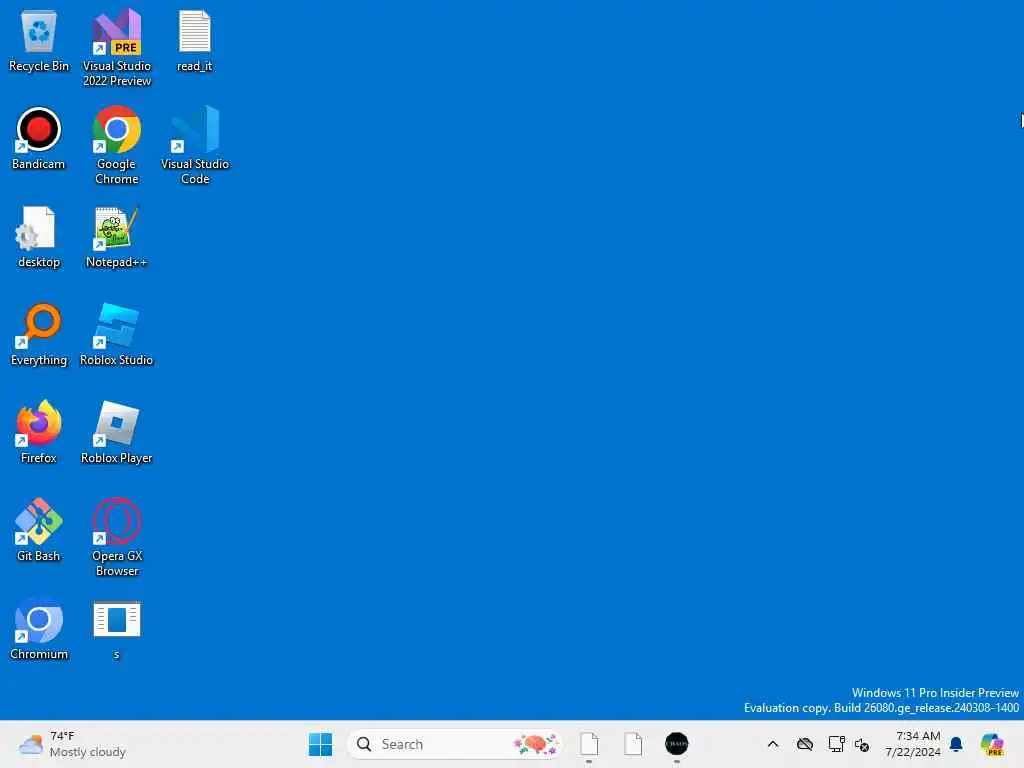The height and width of the screenshot is (768, 1024).
Task: Select the Google Chrome shortcut
Action: [x=117, y=146]
